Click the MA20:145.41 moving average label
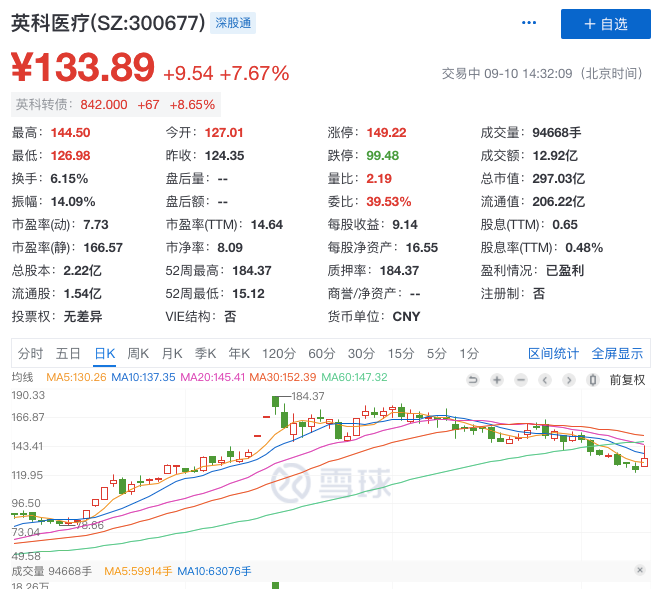This screenshot has width=666, height=589. (213, 377)
